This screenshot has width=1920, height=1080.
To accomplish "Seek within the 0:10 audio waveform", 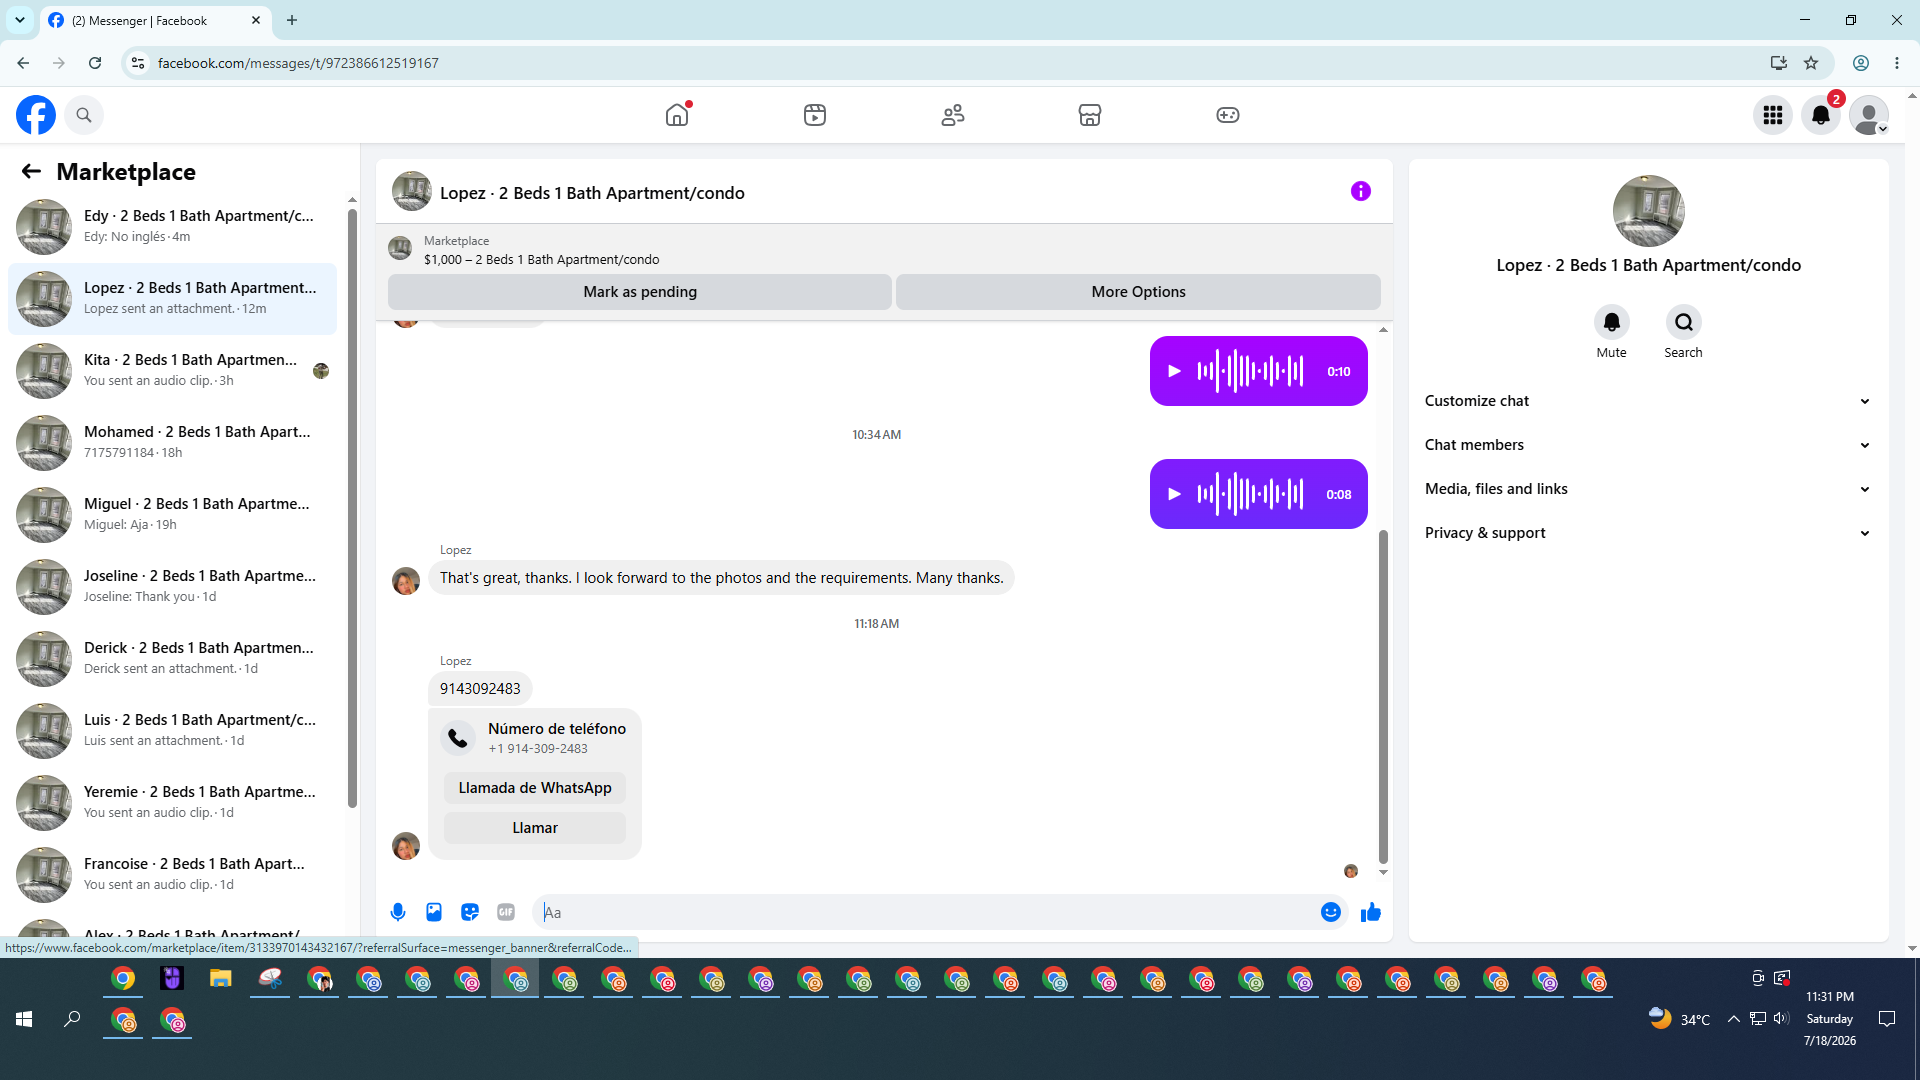I will (x=1250, y=371).
